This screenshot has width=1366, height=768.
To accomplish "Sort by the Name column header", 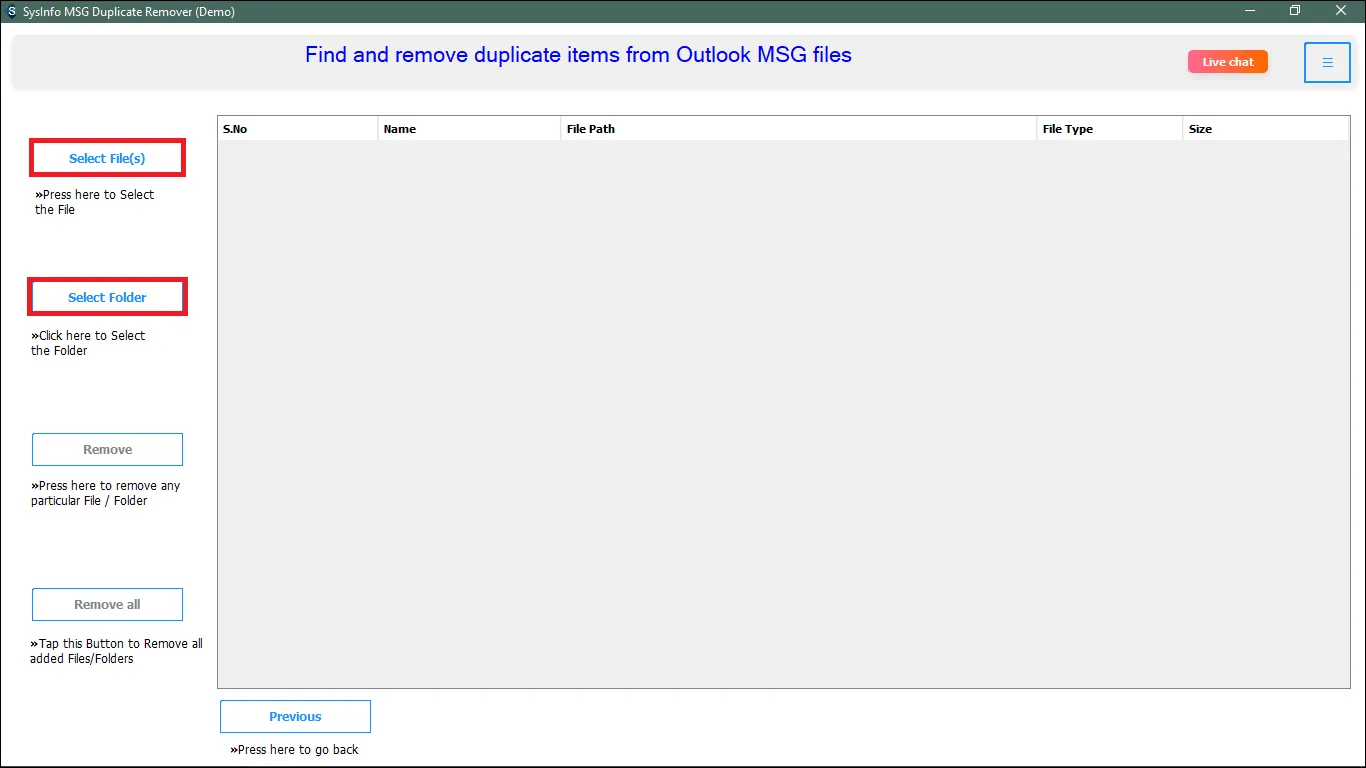I will pos(469,129).
